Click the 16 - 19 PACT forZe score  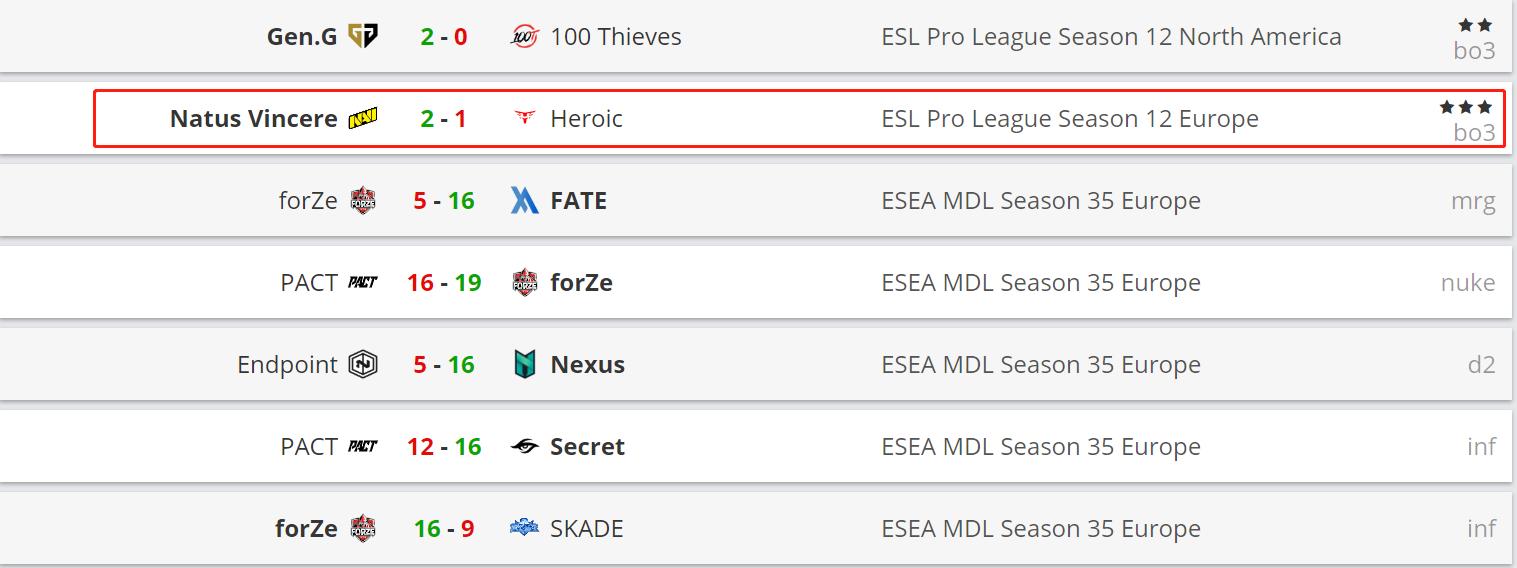(443, 283)
